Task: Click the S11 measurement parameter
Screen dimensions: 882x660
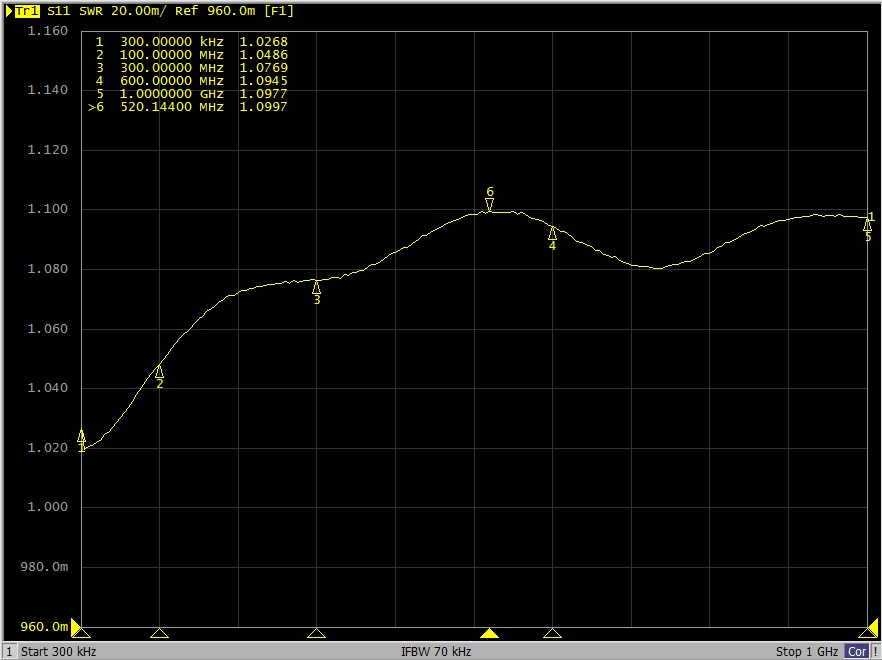Action: (59, 11)
